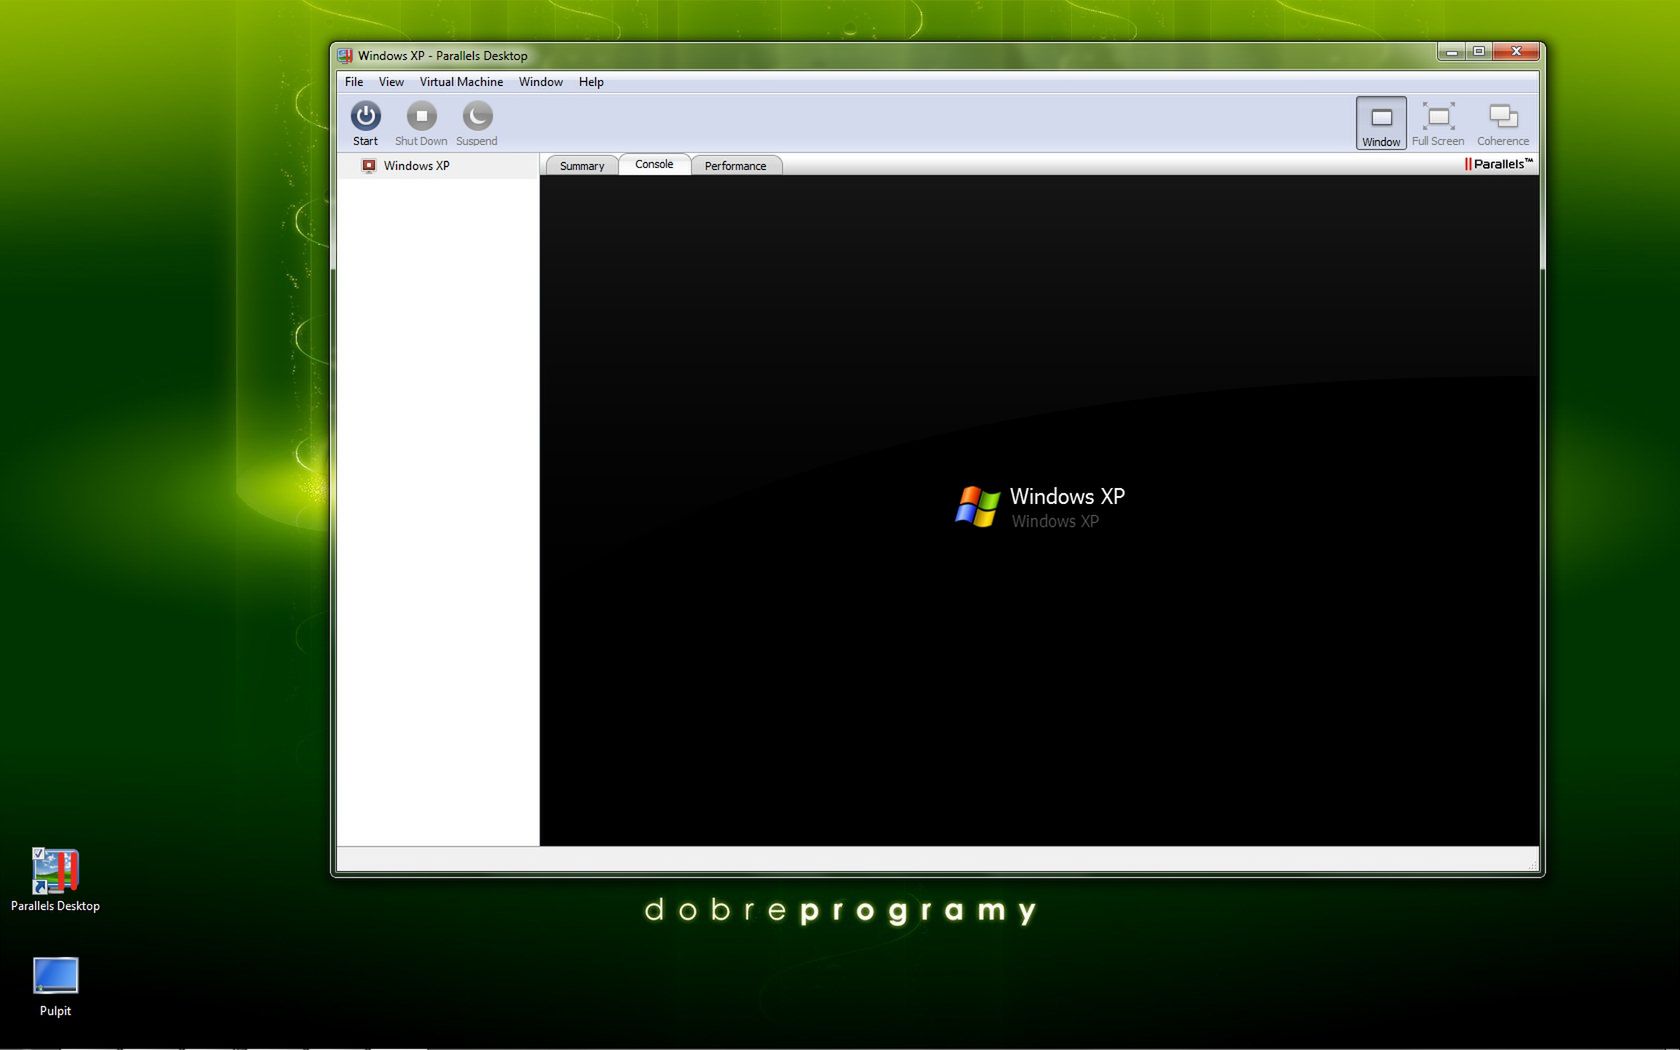
Task: Click the Parallels Desktop shortcut on desktop
Action: pos(55,880)
